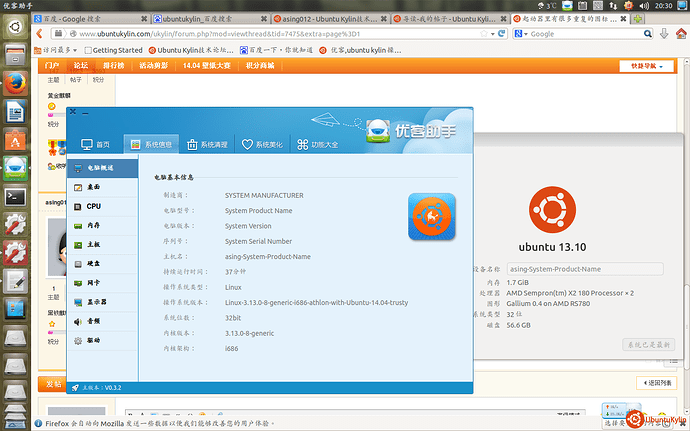Open the 优客,ubuntu kylin bookmark
The width and height of the screenshot is (690, 431).
coord(360,50)
